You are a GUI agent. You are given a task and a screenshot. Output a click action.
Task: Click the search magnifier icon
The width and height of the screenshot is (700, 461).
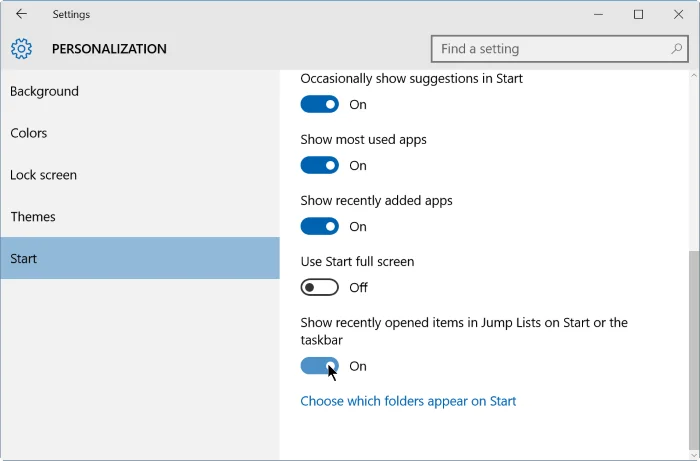point(676,49)
